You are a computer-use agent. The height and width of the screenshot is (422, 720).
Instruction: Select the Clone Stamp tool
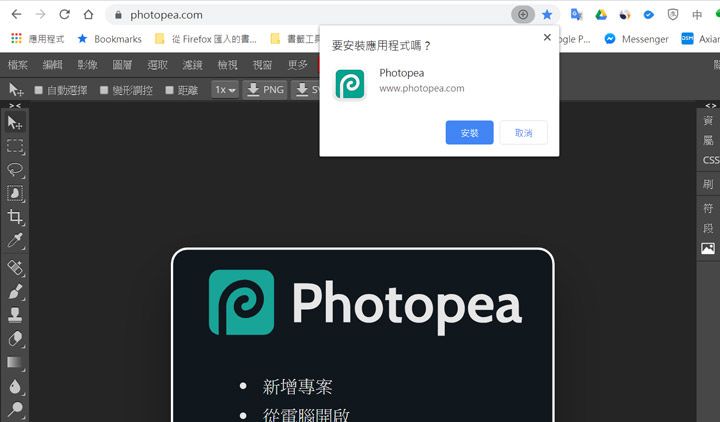pyautogui.click(x=15, y=315)
